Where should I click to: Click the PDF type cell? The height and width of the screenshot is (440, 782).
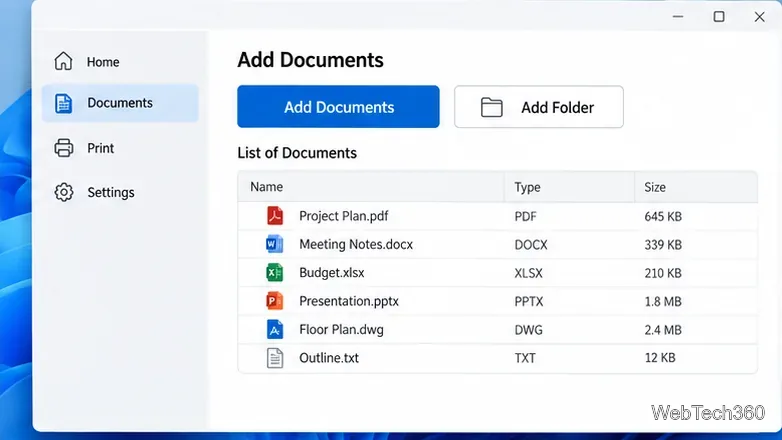pyautogui.click(x=526, y=217)
